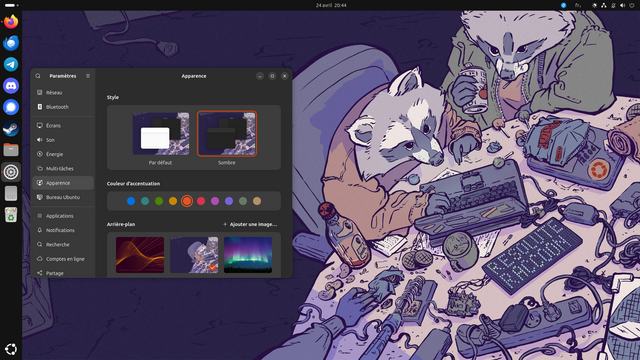Open Partage settings page
Screen dimensions: 640x360
[x=63, y=273]
